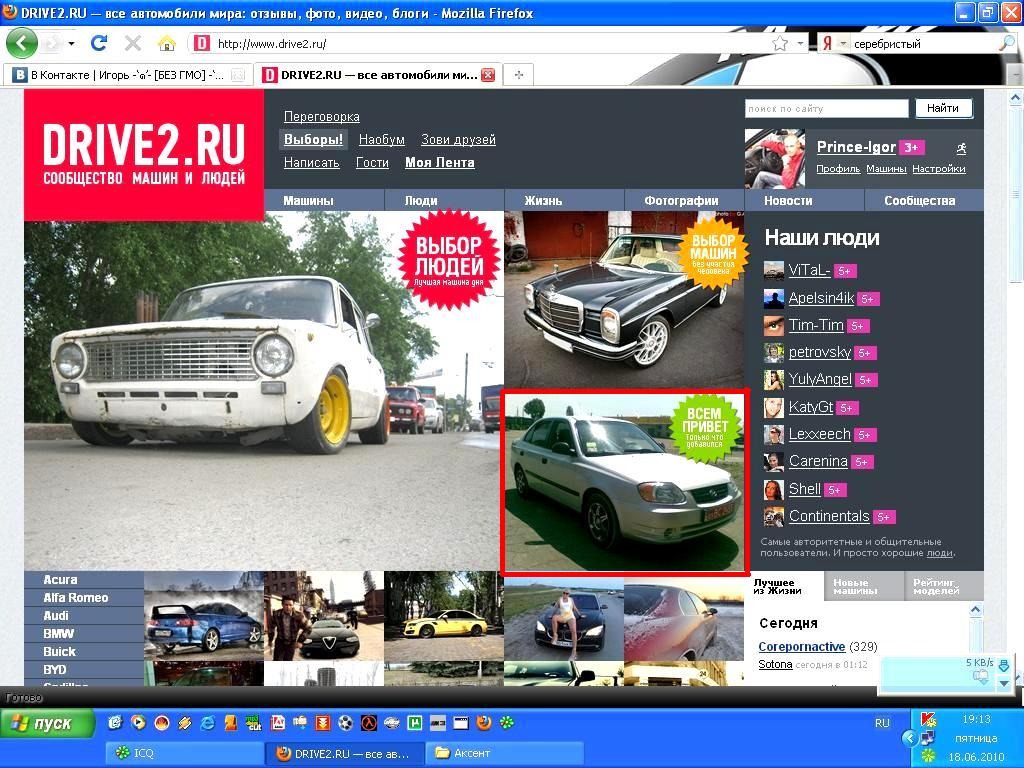Open the Prince-Igor profile photo
Image resolution: width=1024 pixels, height=768 pixels.
(775, 159)
